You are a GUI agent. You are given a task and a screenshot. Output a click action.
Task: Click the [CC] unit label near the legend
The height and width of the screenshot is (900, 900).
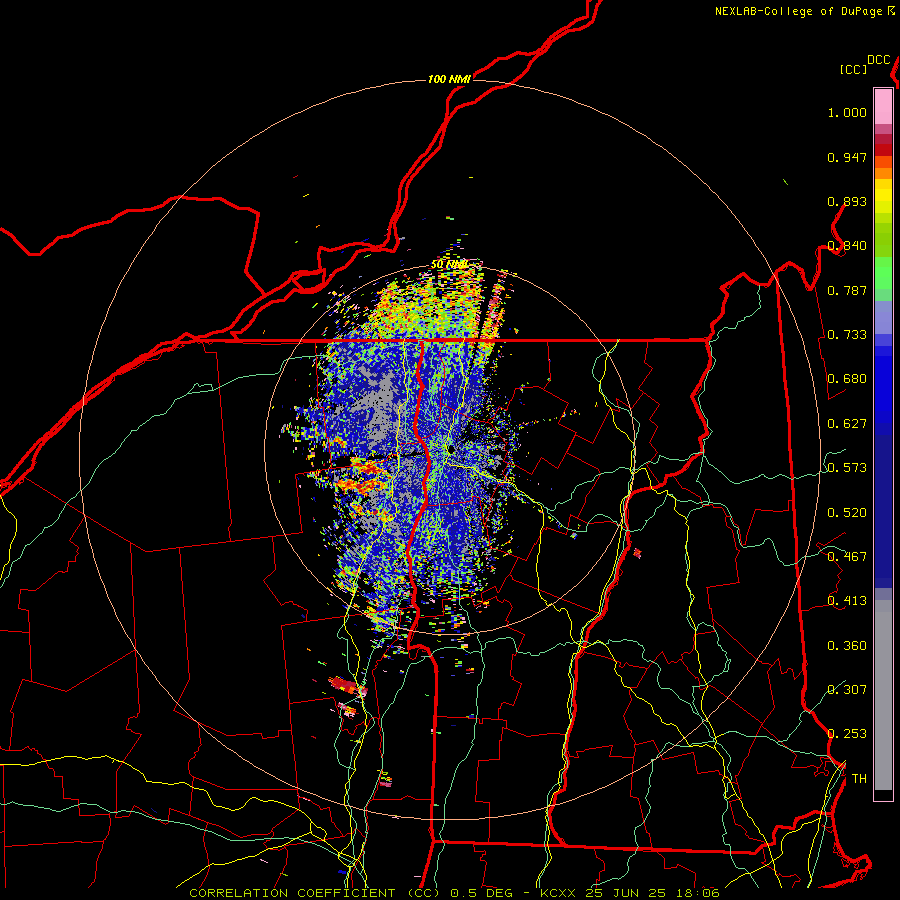(x=854, y=69)
